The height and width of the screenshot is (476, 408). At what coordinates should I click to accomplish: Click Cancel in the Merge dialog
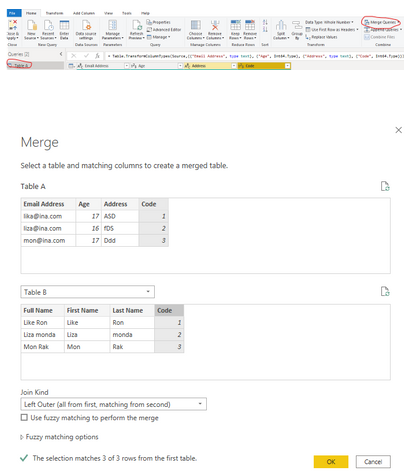tap(373, 462)
